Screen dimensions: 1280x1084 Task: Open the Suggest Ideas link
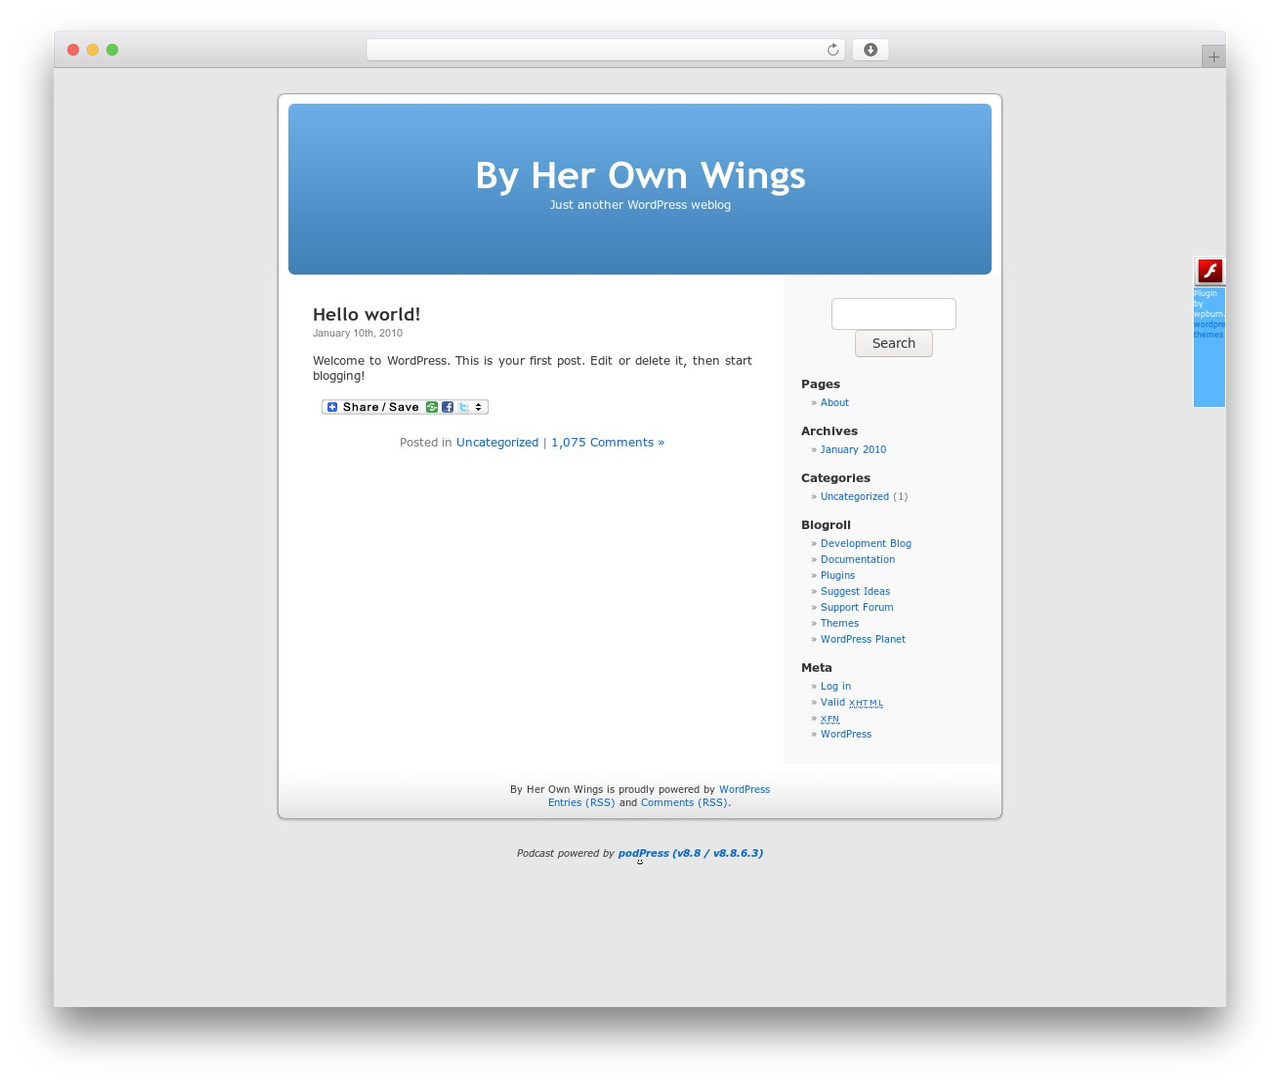855,592
